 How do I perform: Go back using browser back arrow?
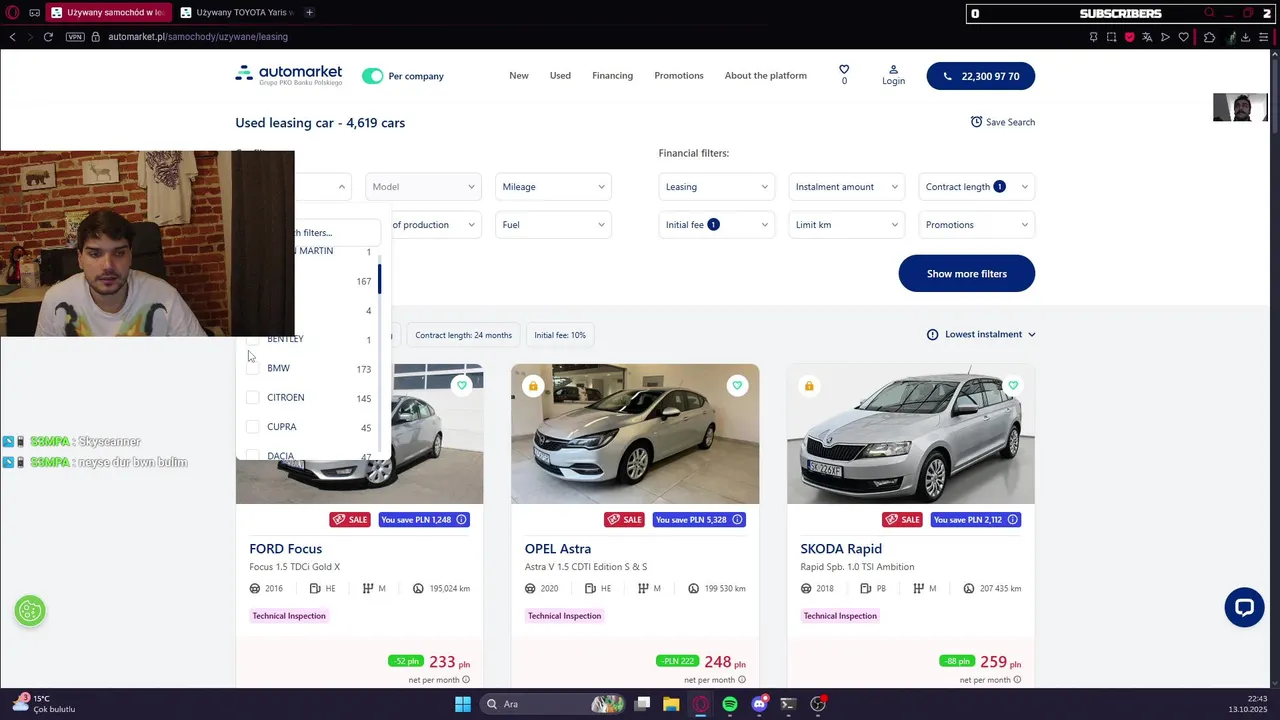pos(12,37)
